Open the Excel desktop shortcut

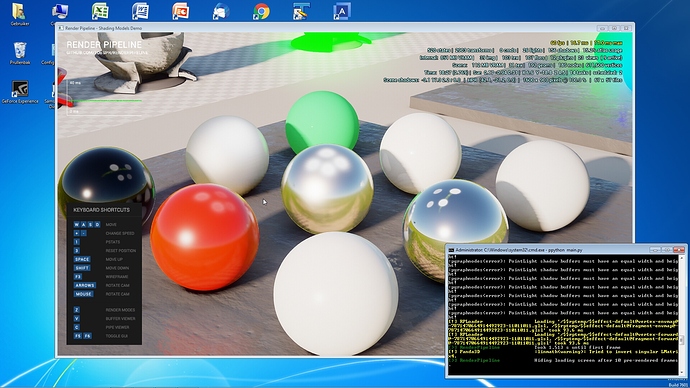tap(100, 11)
